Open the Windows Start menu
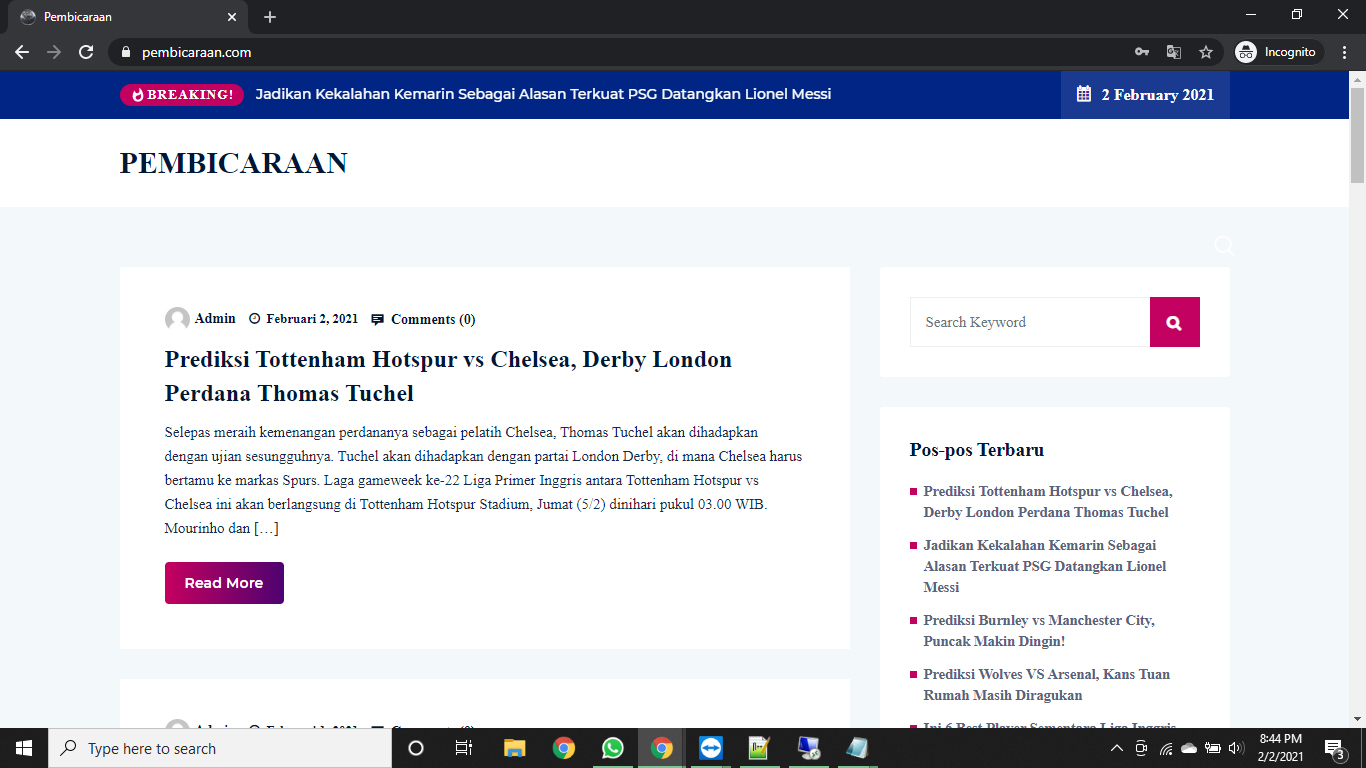The width and height of the screenshot is (1366, 768). tap(24, 748)
